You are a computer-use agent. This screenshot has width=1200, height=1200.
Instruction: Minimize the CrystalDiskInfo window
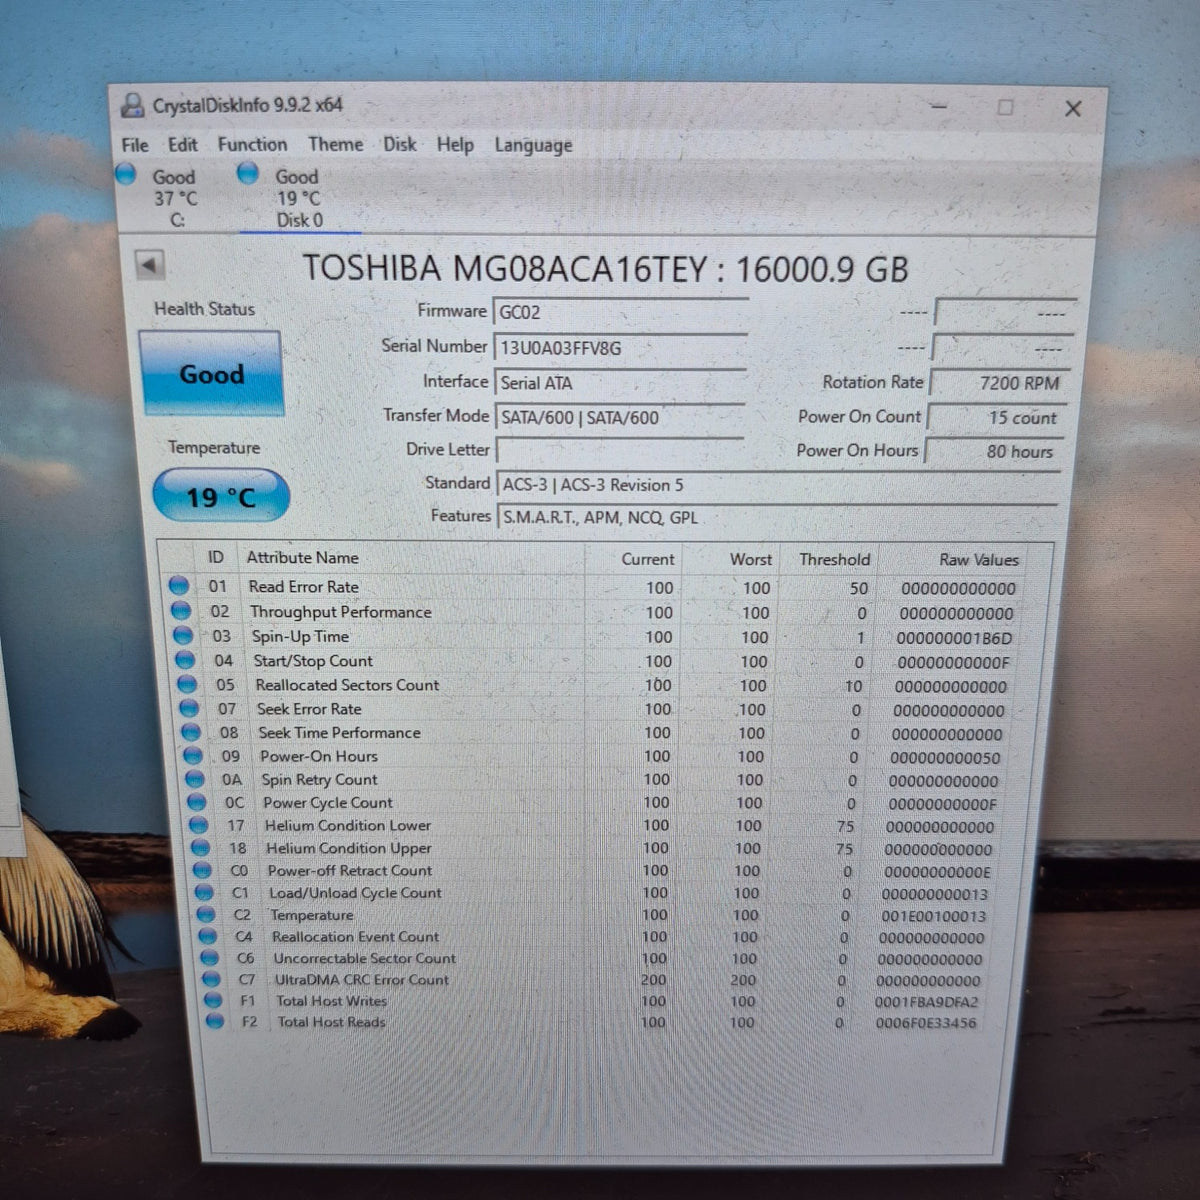pos(939,106)
